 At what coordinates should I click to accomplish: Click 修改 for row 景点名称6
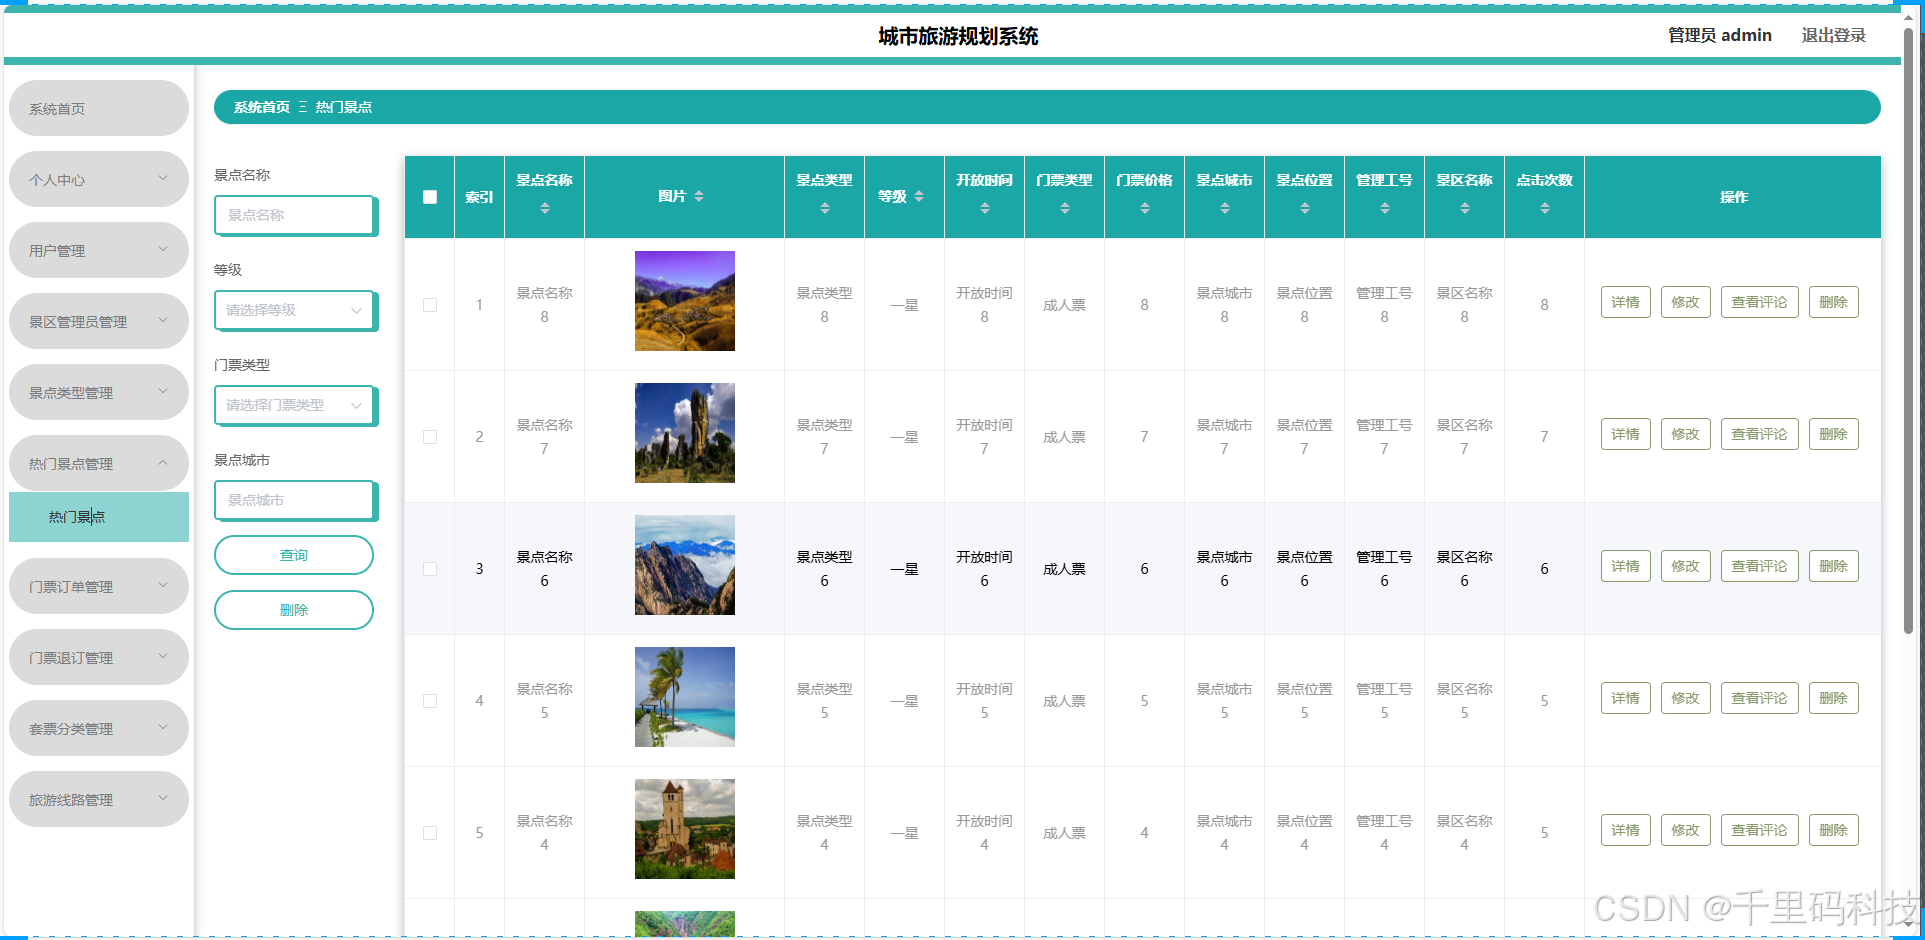coord(1686,566)
